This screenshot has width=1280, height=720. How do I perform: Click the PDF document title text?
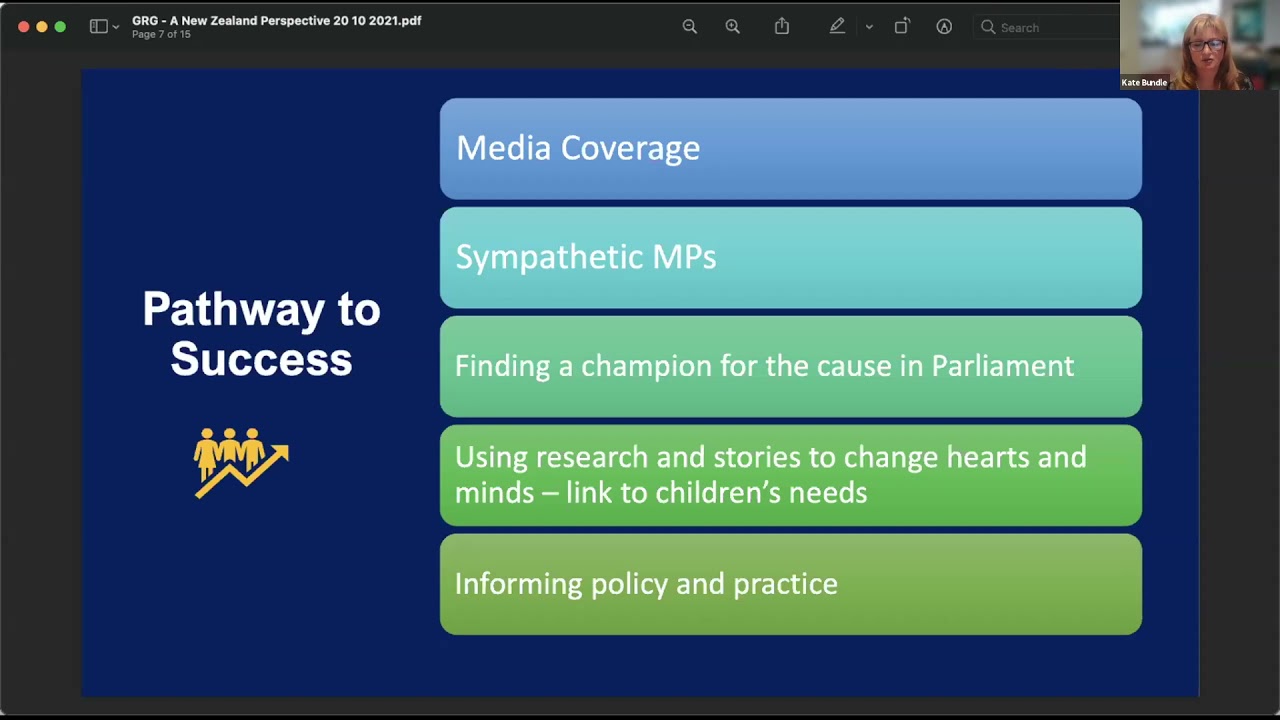(277, 20)
